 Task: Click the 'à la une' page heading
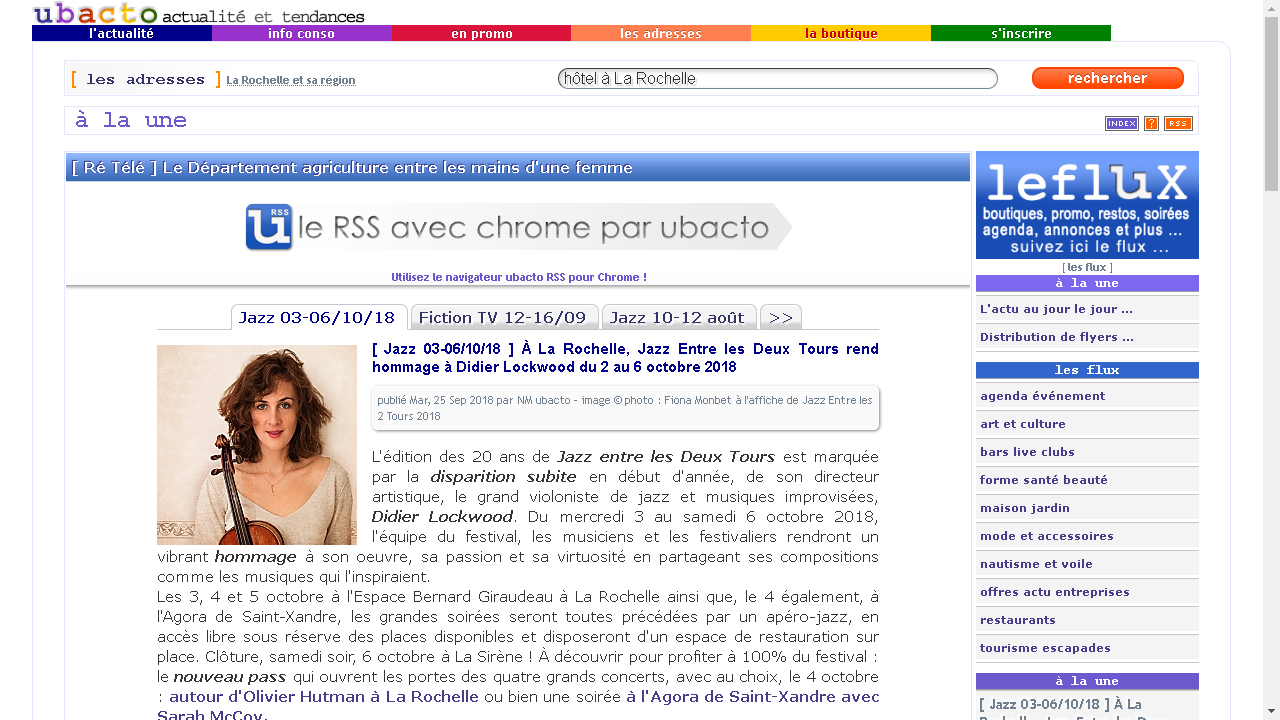pyautogui.click(x=131, y=120)
